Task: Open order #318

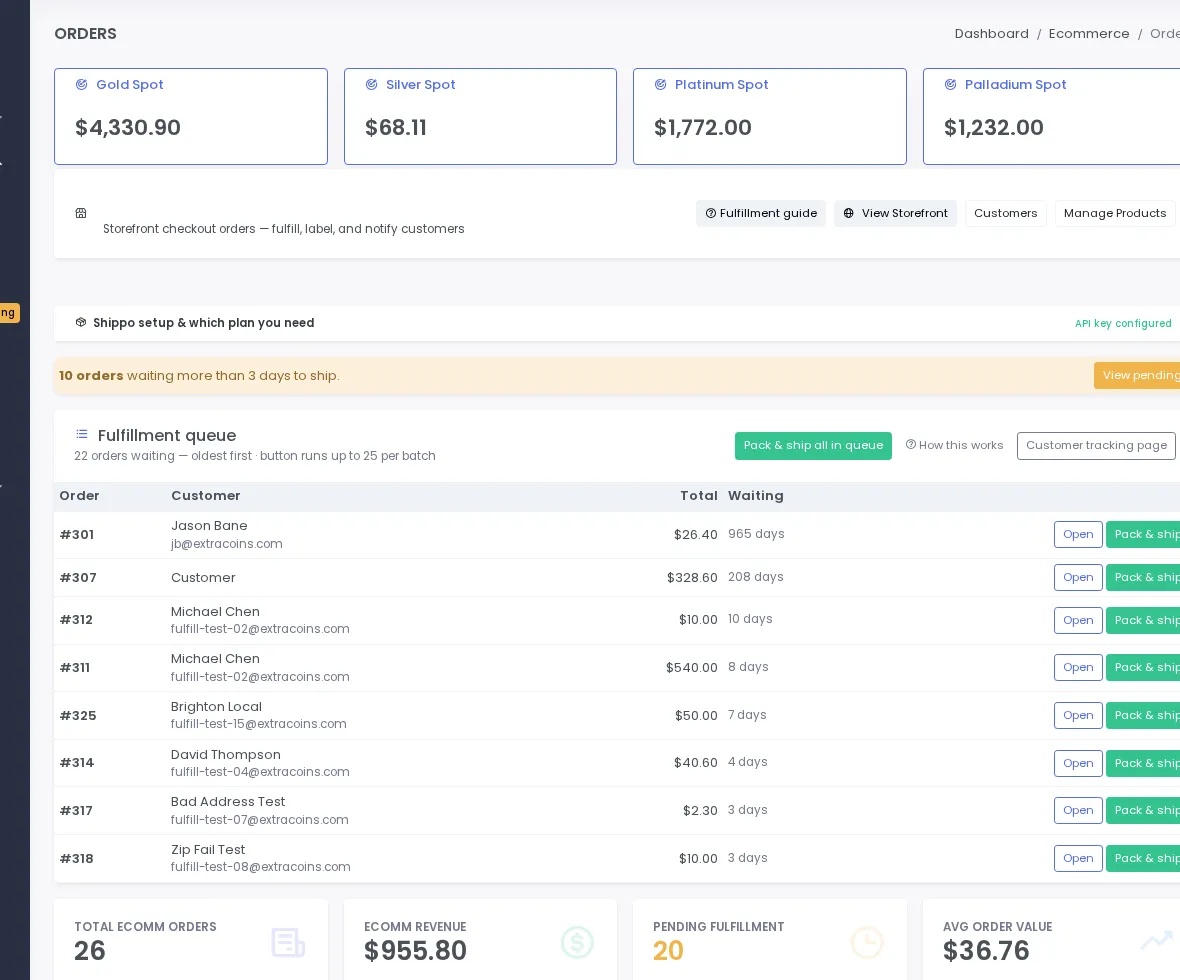Action: (x=1078, y=858)
